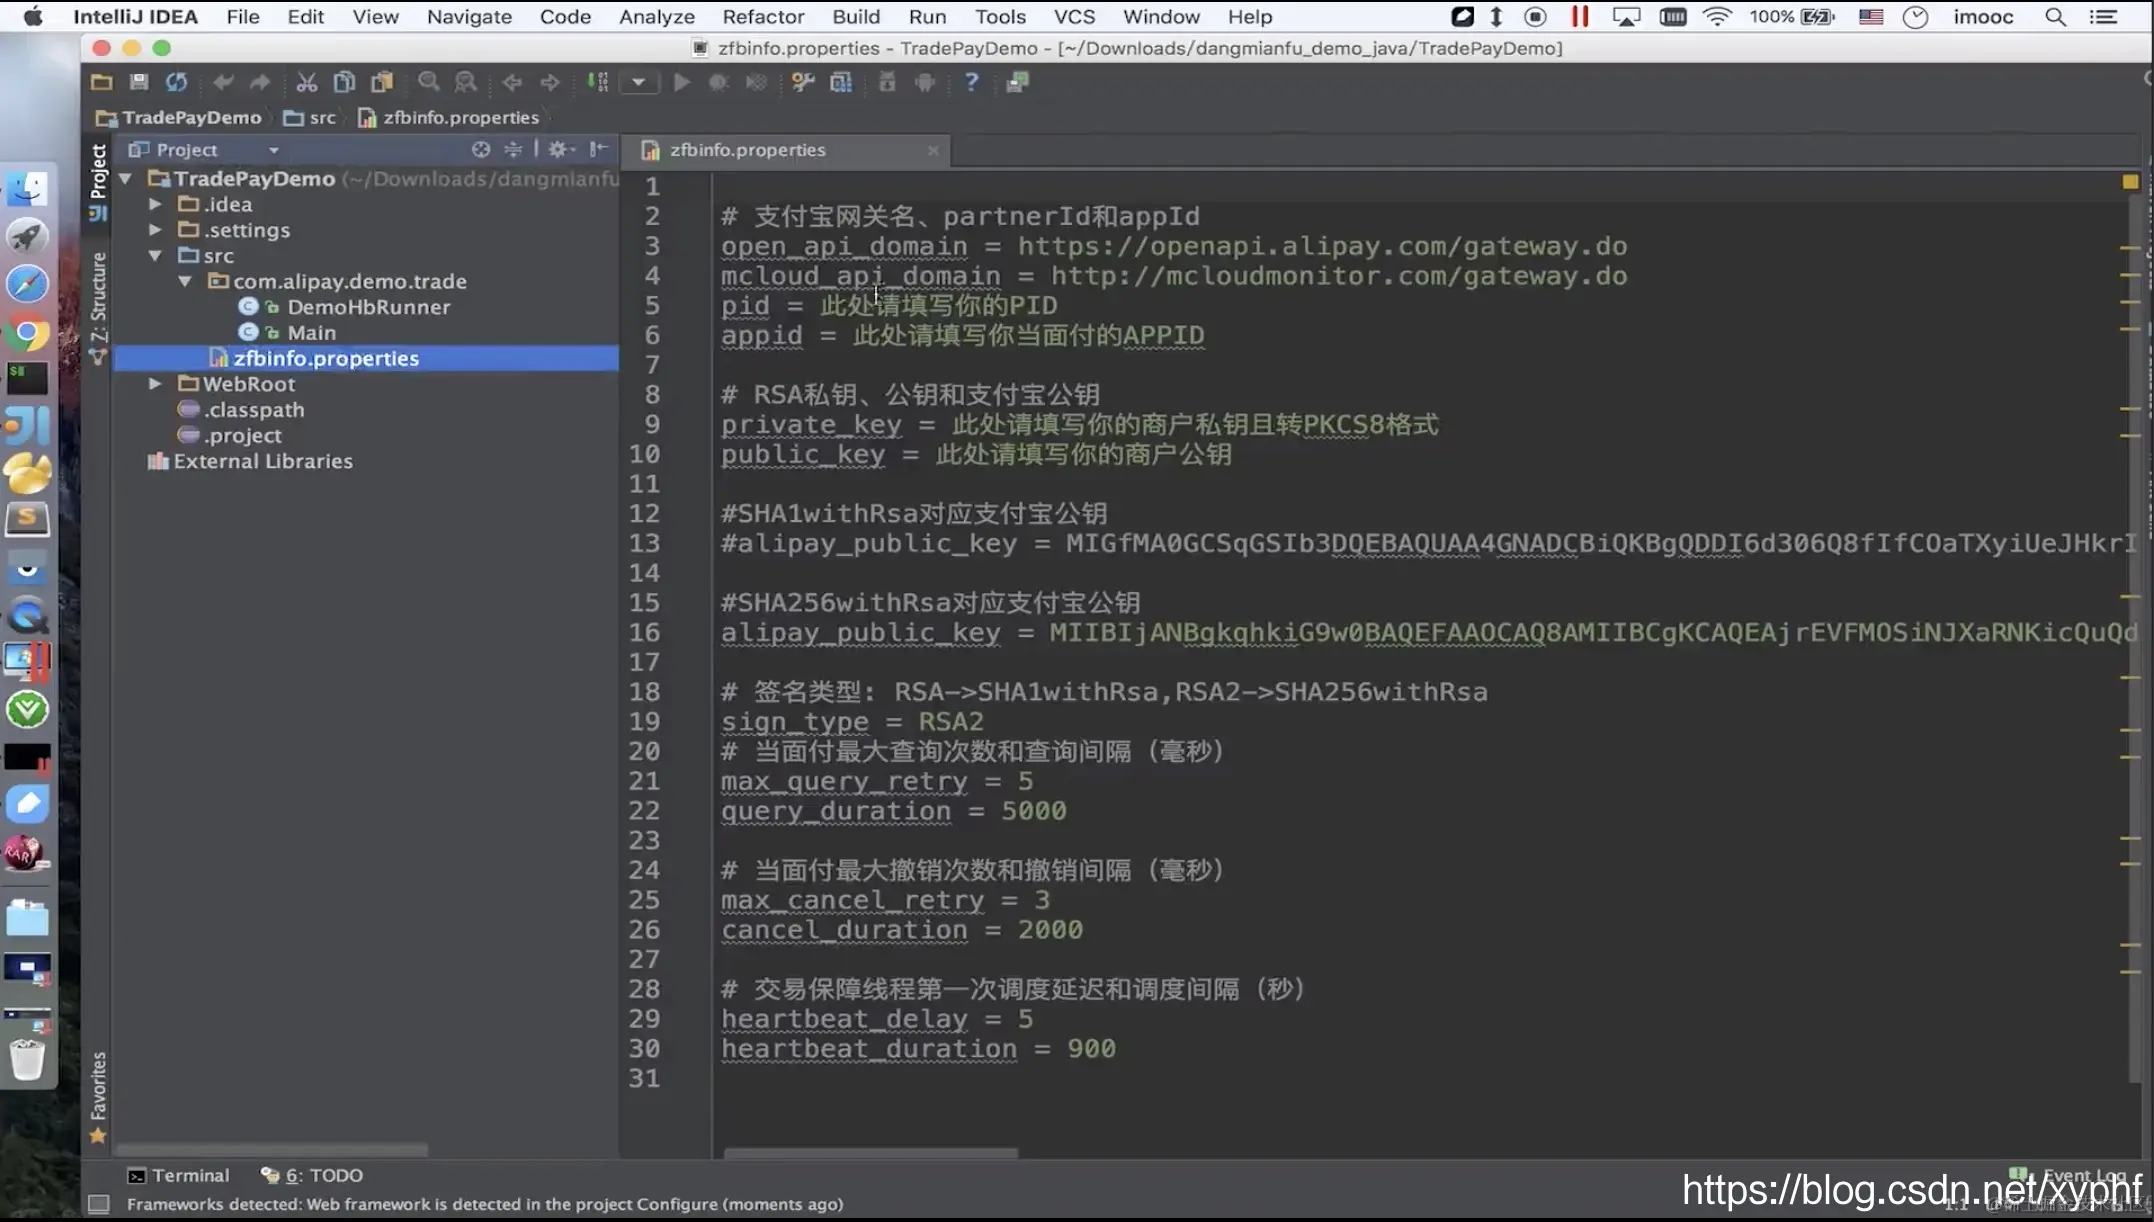
Task: Click the Project Structure toolbar icon
Action: (x=841, y=82)
